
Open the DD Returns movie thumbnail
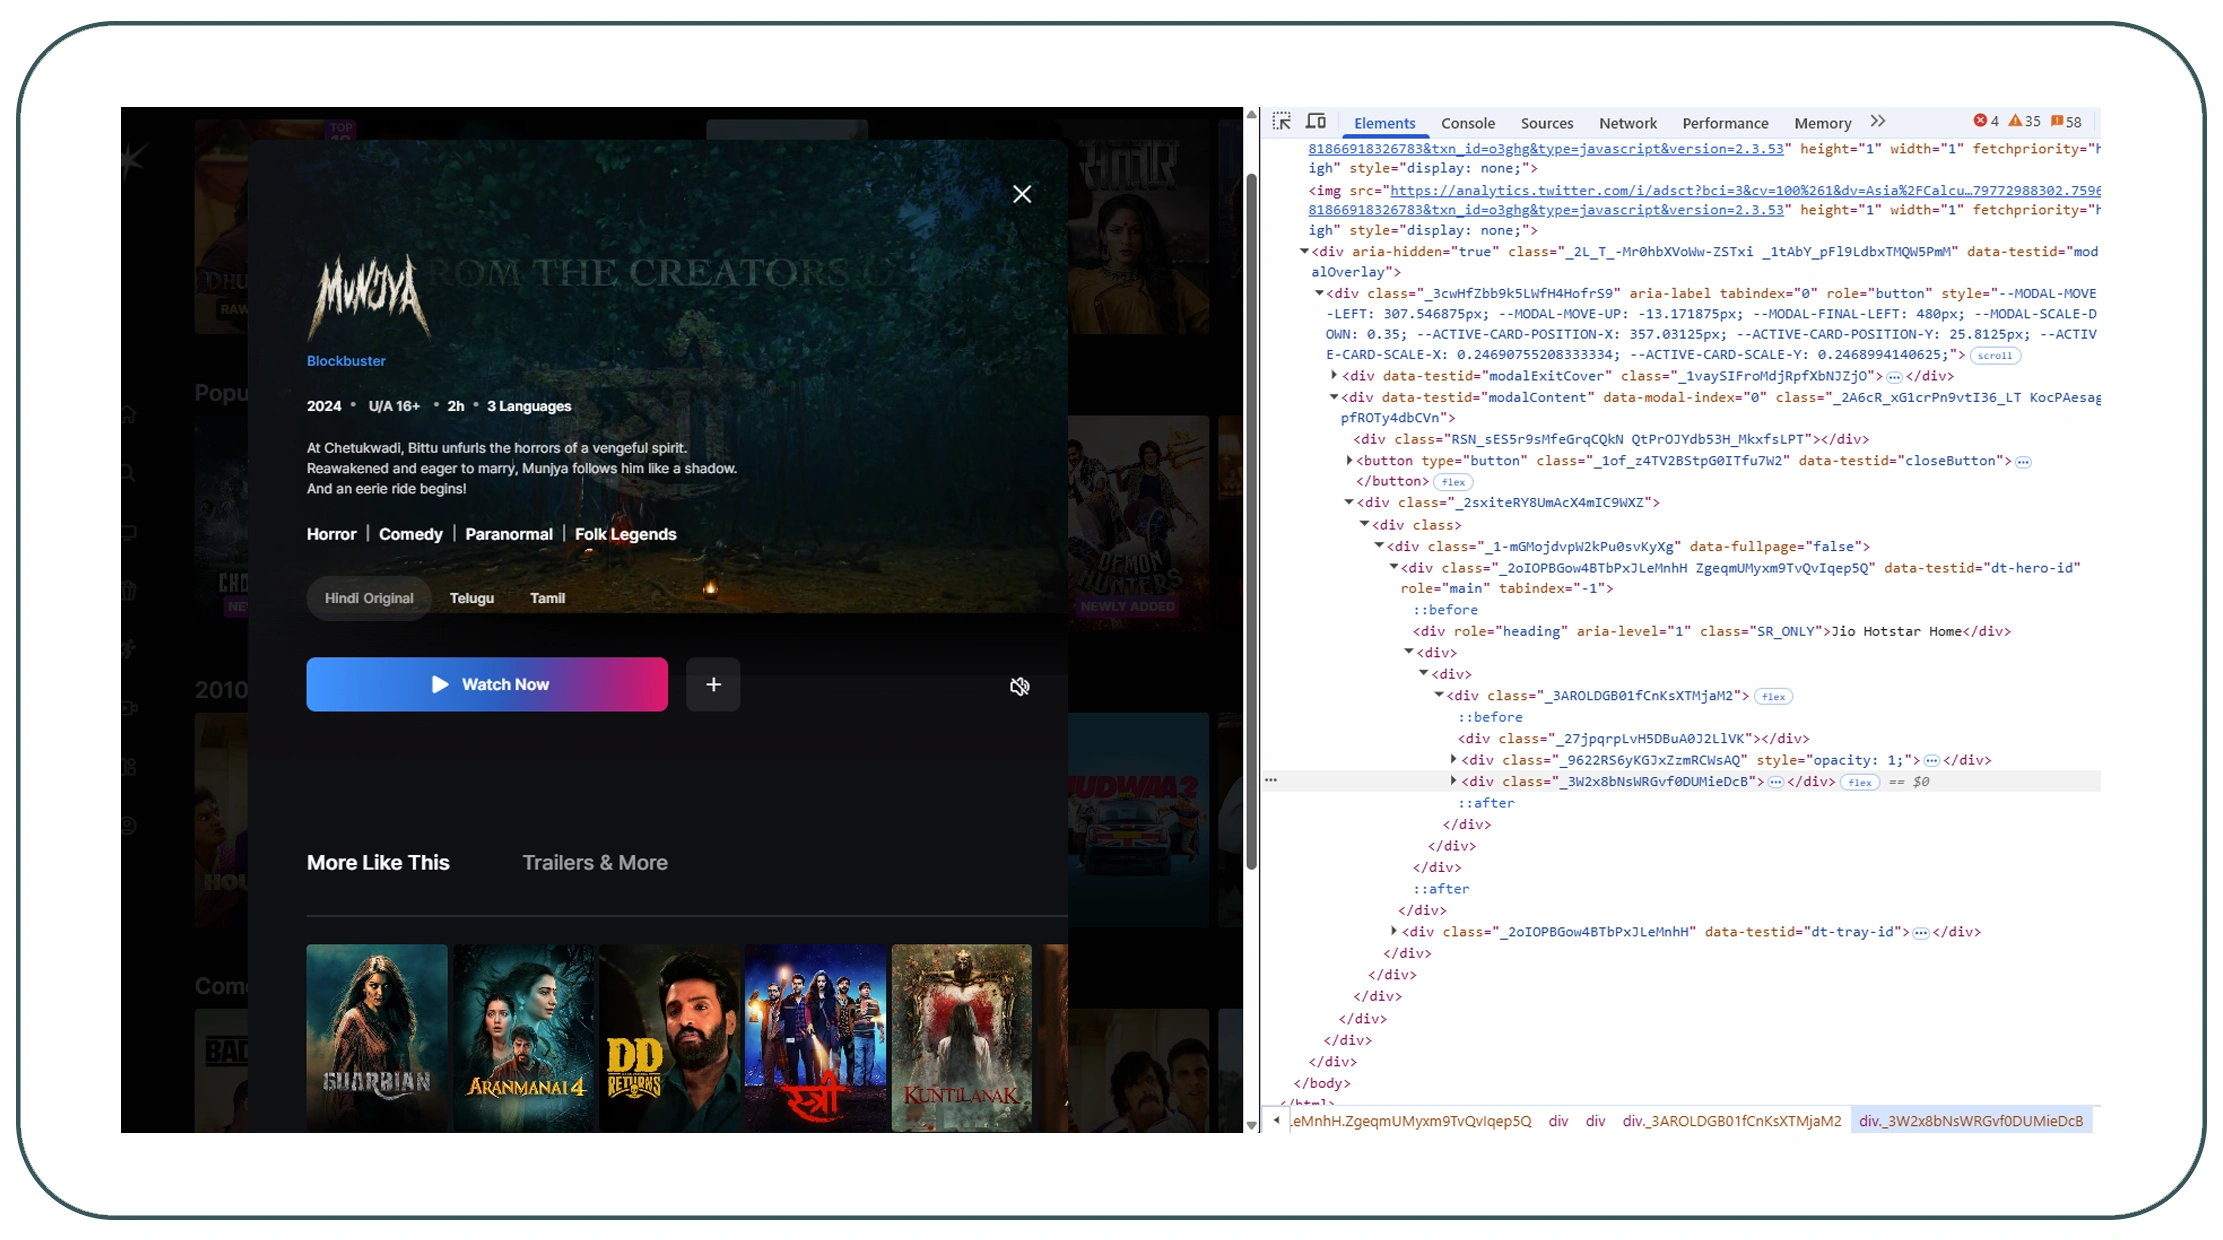[x=669, y=1038]
